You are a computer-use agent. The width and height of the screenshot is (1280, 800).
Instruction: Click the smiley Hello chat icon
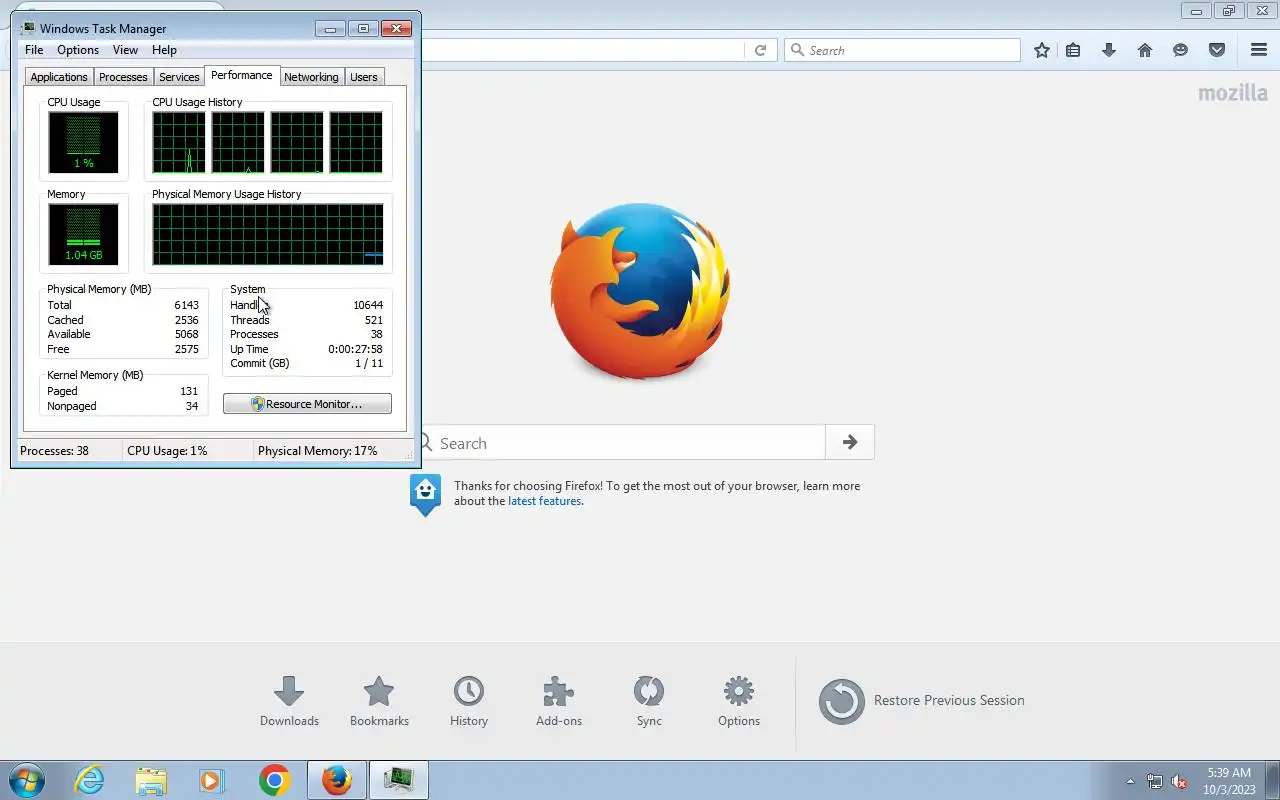[x=1181, y=50]
